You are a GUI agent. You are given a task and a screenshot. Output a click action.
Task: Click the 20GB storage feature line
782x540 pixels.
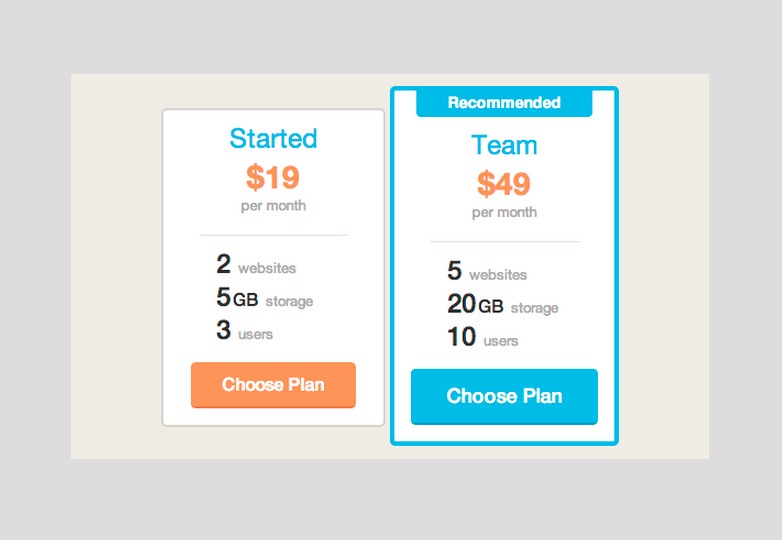(503, 305)
